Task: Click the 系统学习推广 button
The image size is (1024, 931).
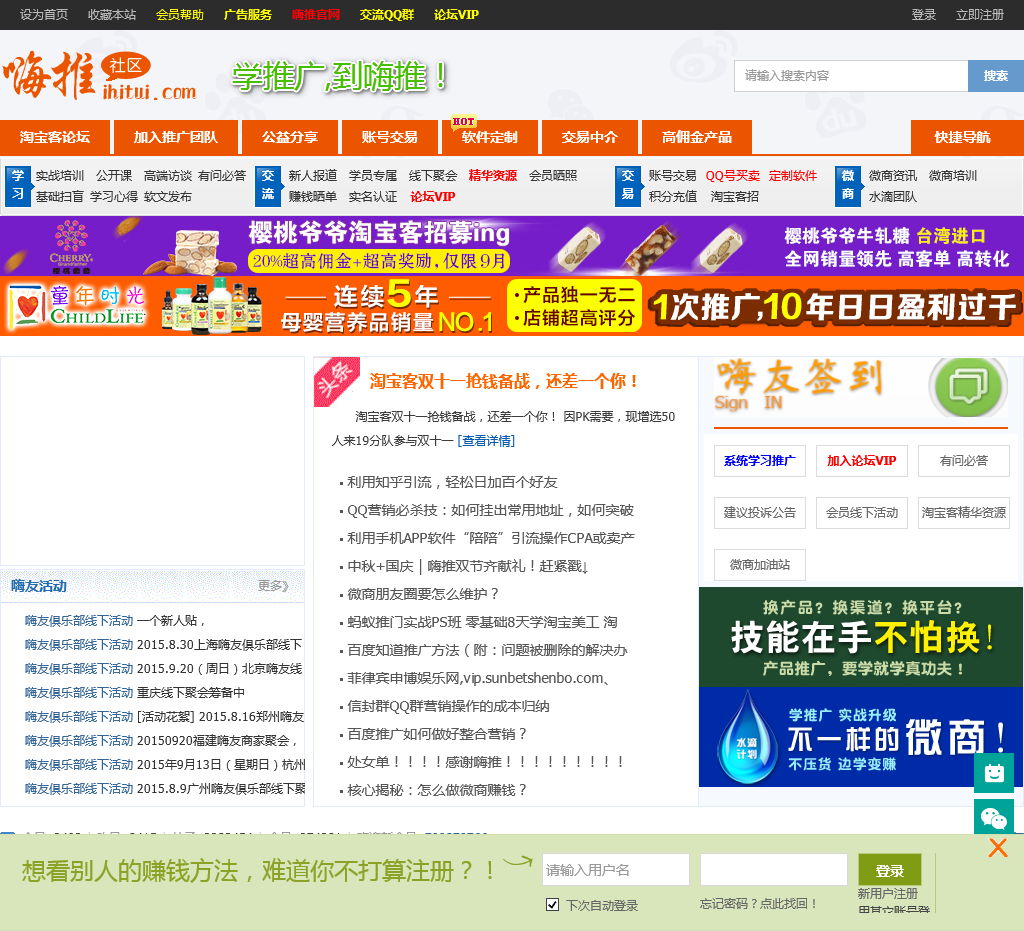Action: [760, 461]
